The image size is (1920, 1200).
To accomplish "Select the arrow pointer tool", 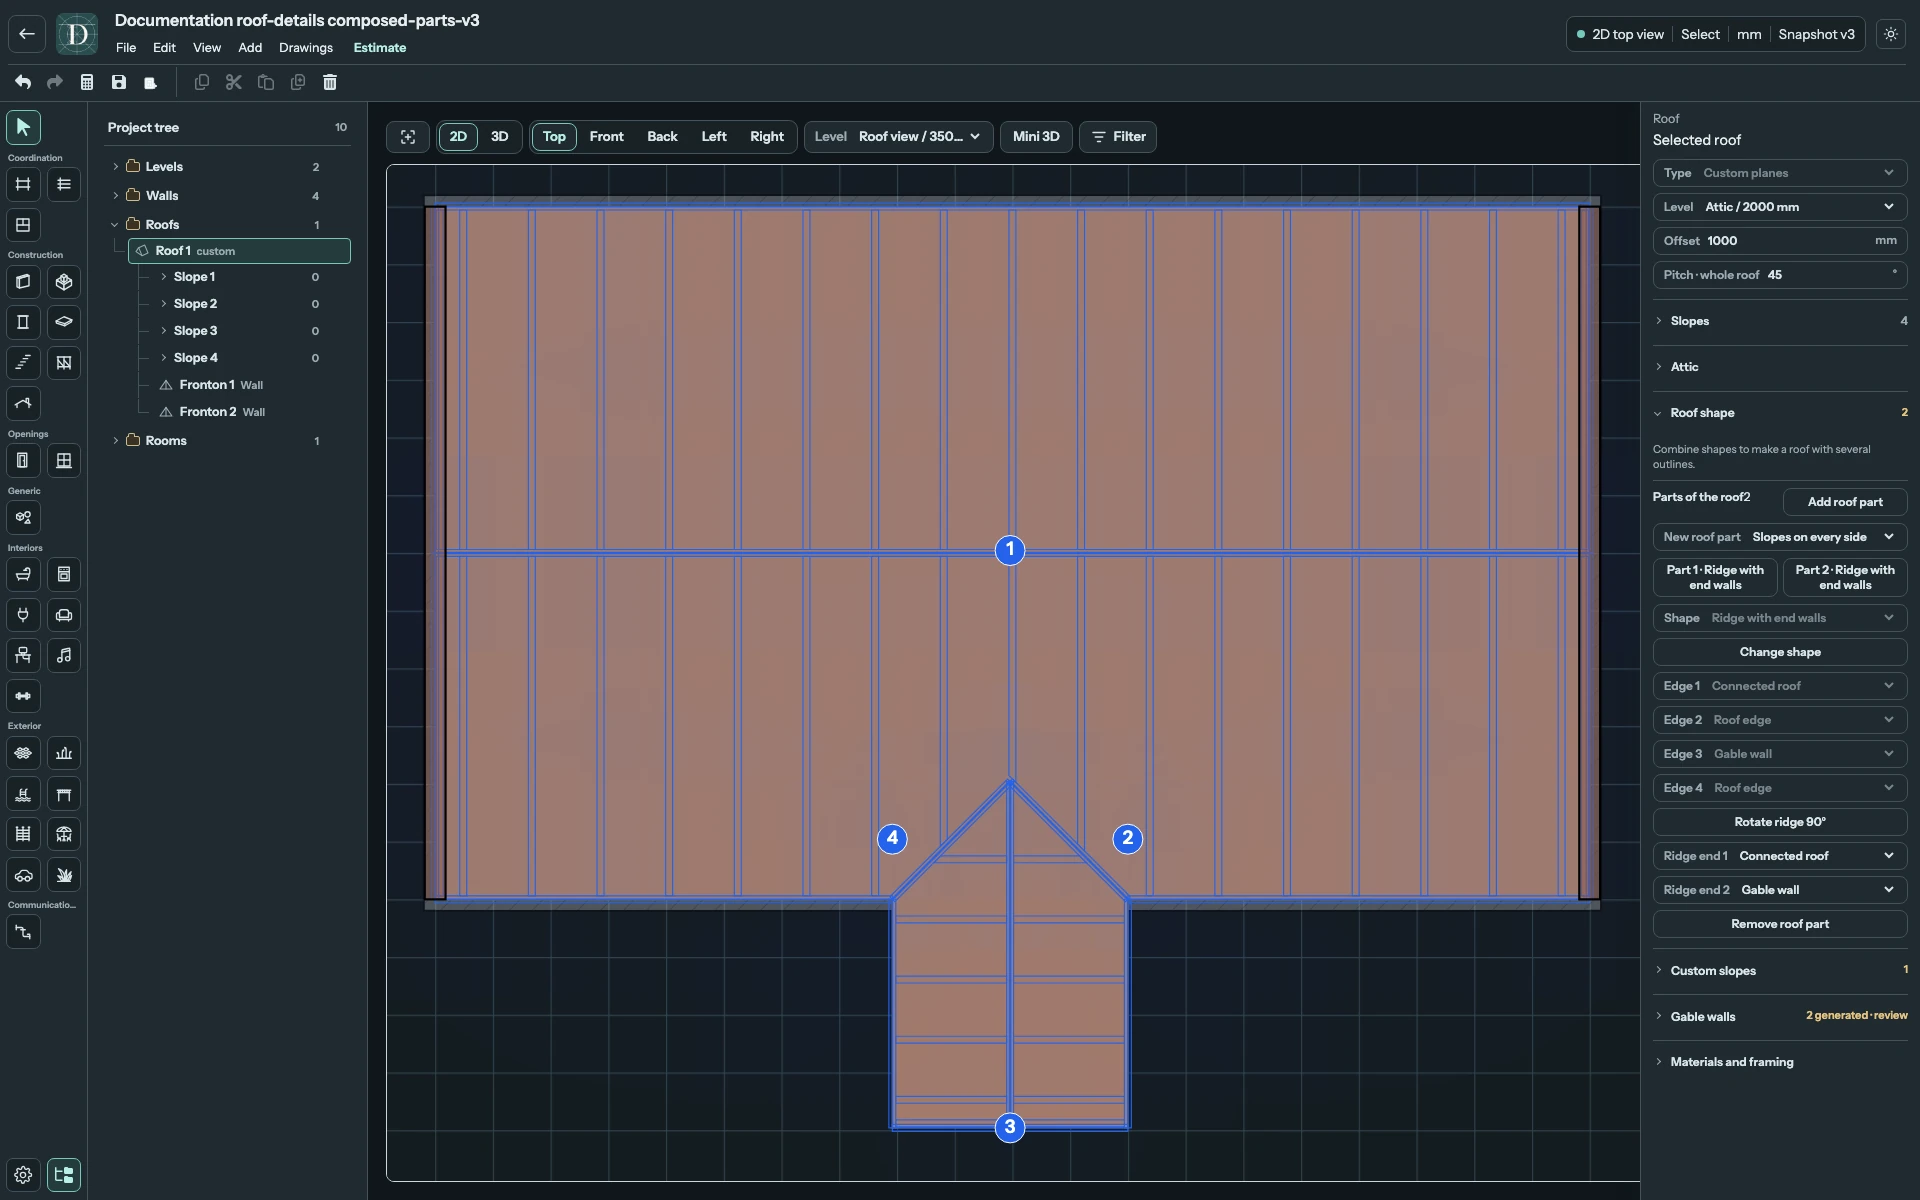I will coord(23,127).
